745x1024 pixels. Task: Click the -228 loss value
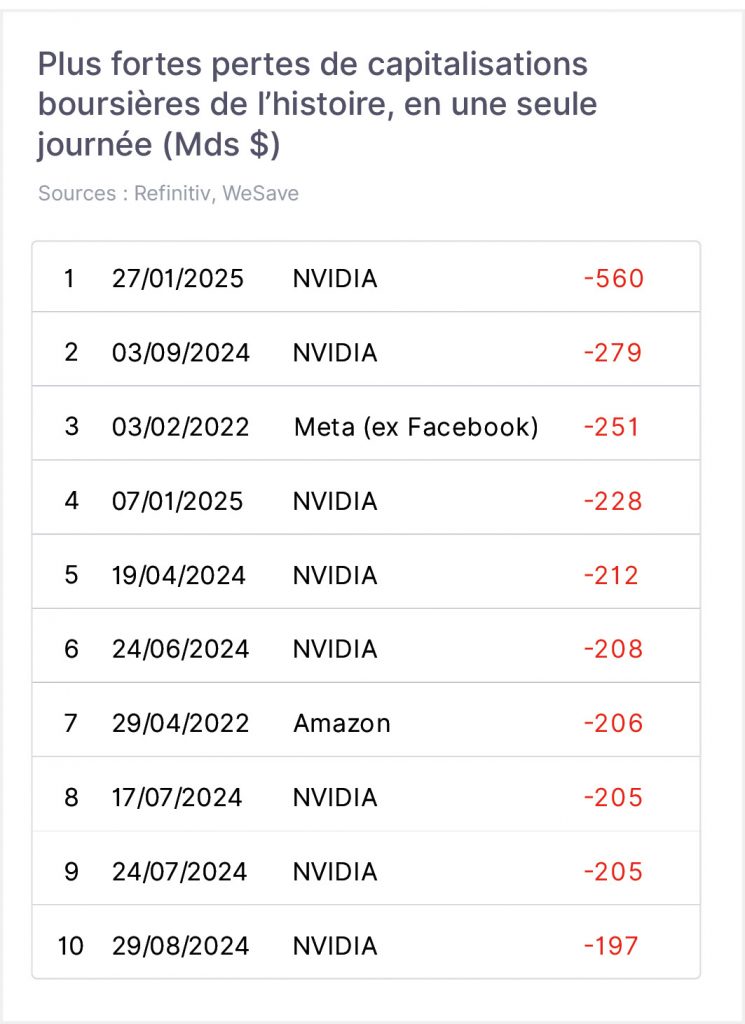tap(613, 502)
